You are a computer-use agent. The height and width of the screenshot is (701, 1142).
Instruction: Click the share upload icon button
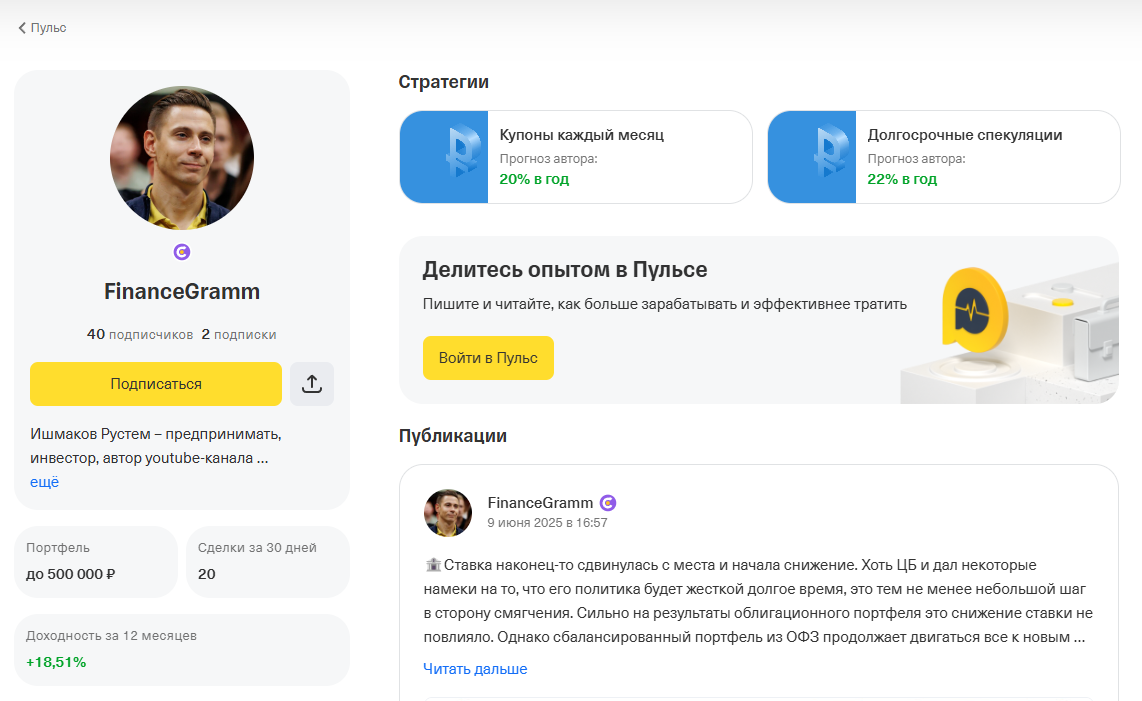[x=312, y=384]
